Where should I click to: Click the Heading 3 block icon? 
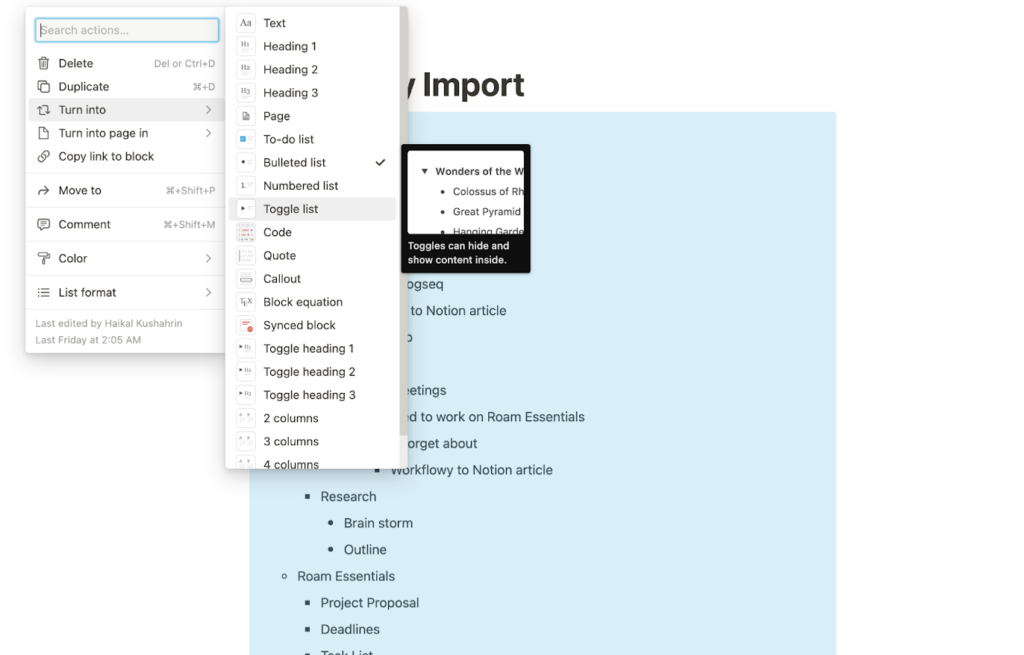(x=246, y=93)
